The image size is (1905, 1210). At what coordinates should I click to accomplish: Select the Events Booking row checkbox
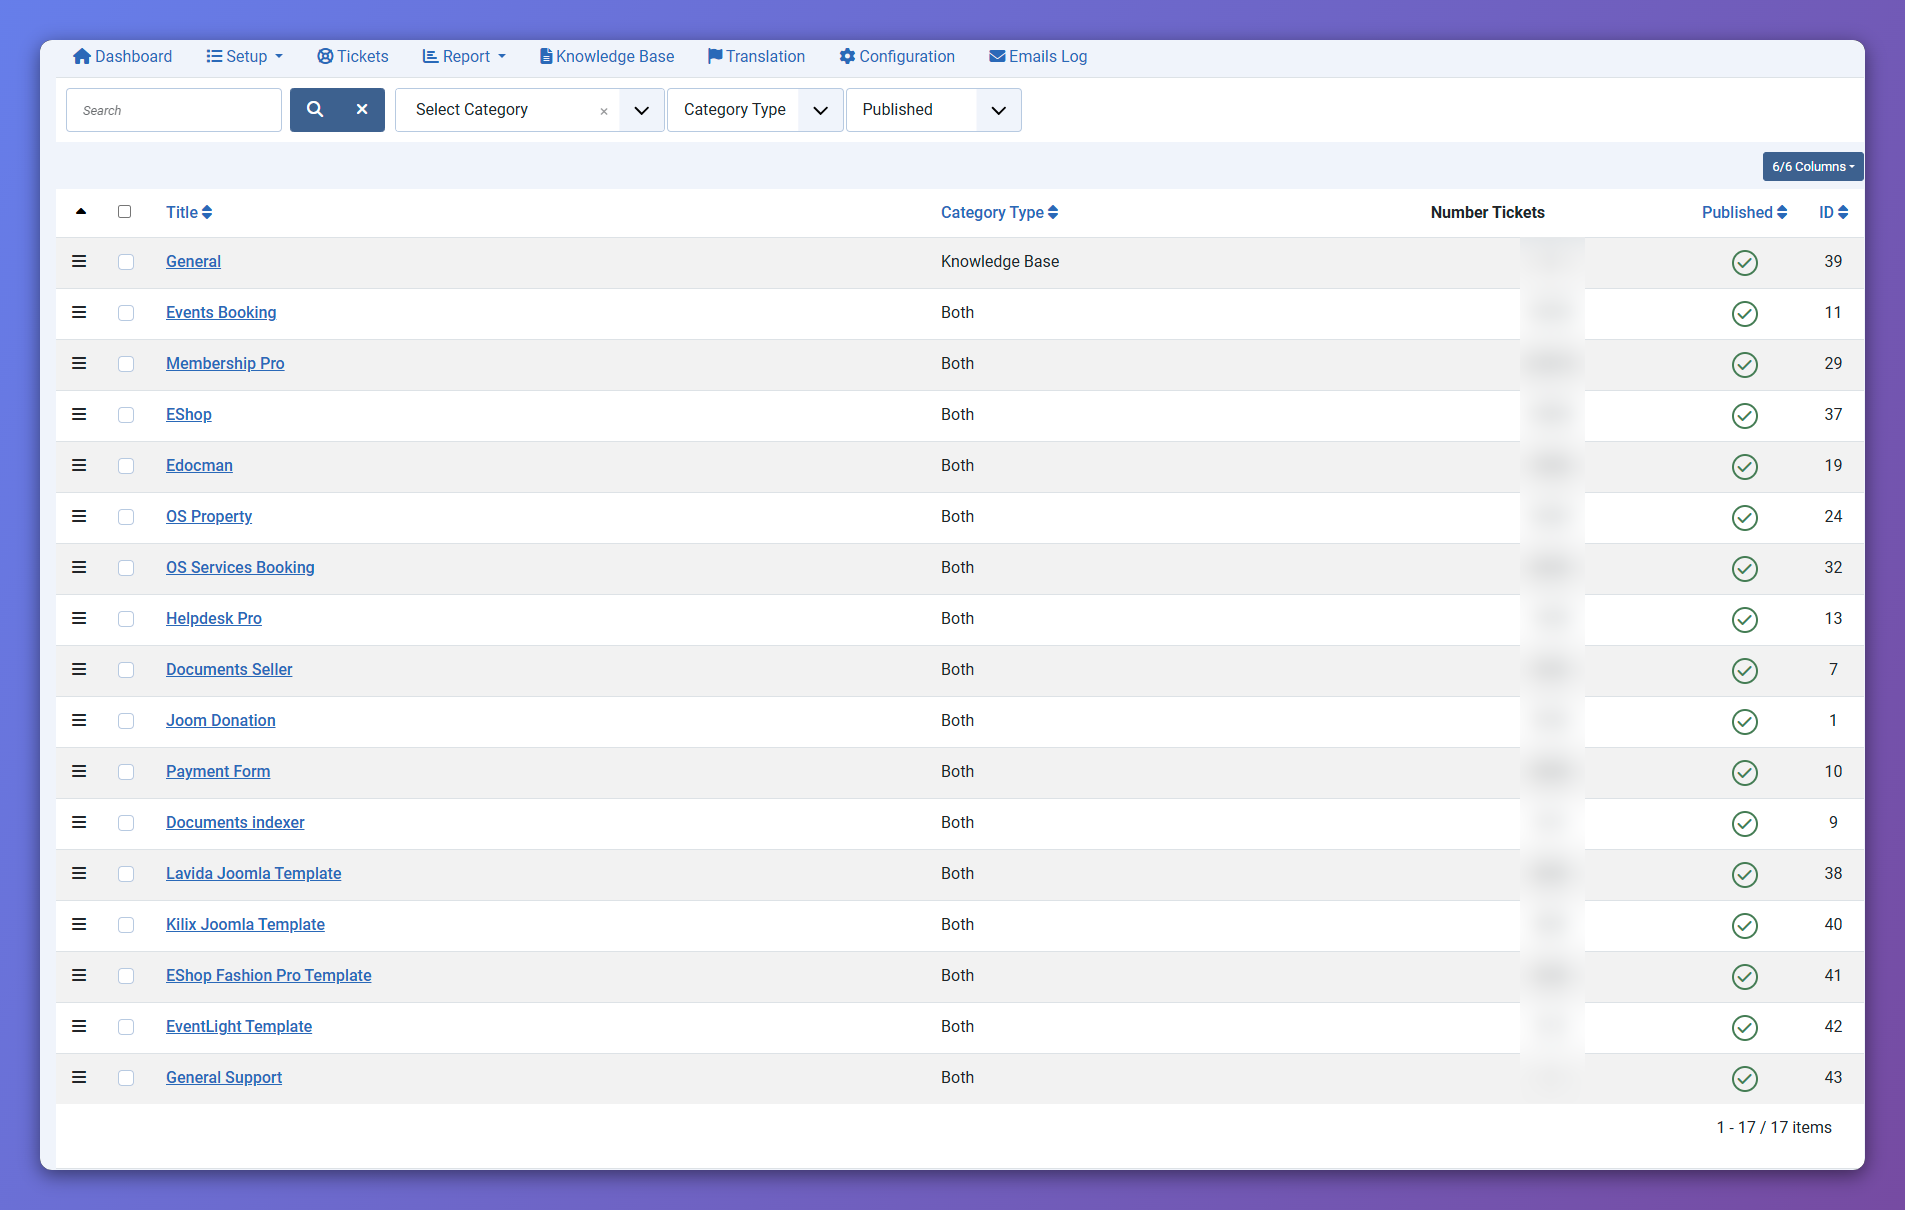[x=126, y=313]
